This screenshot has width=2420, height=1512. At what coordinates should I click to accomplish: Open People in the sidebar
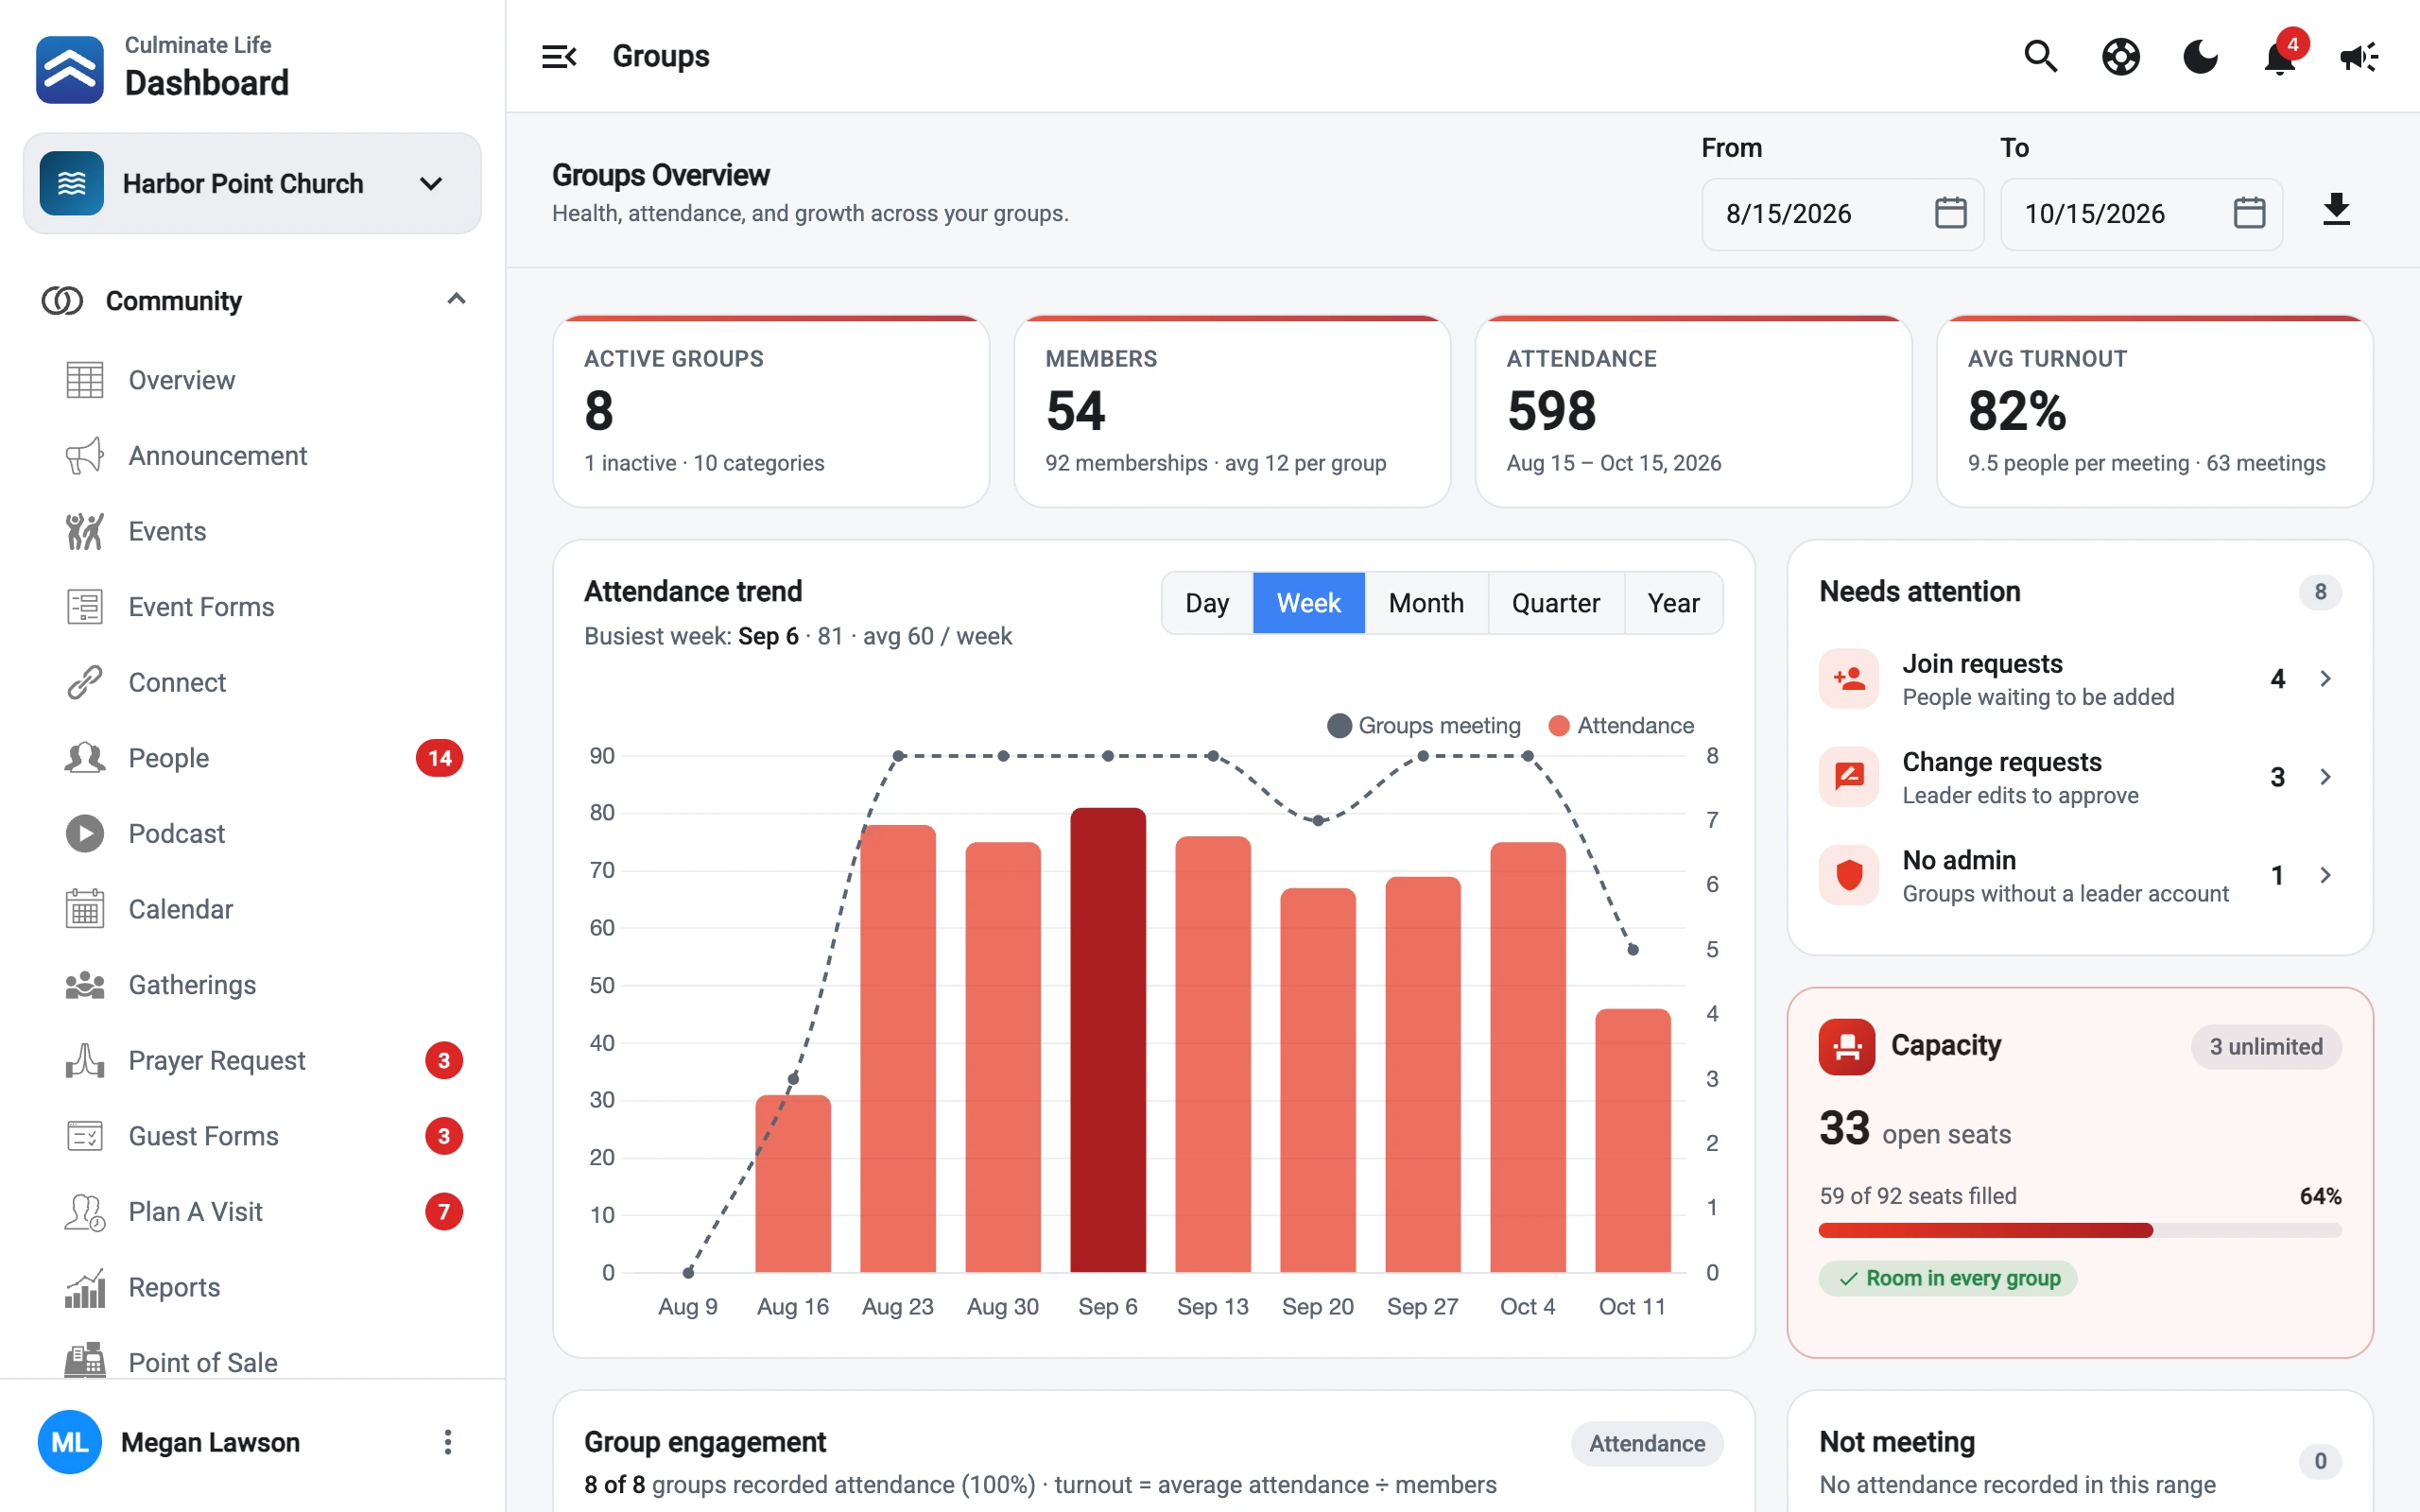pos(252,758)
